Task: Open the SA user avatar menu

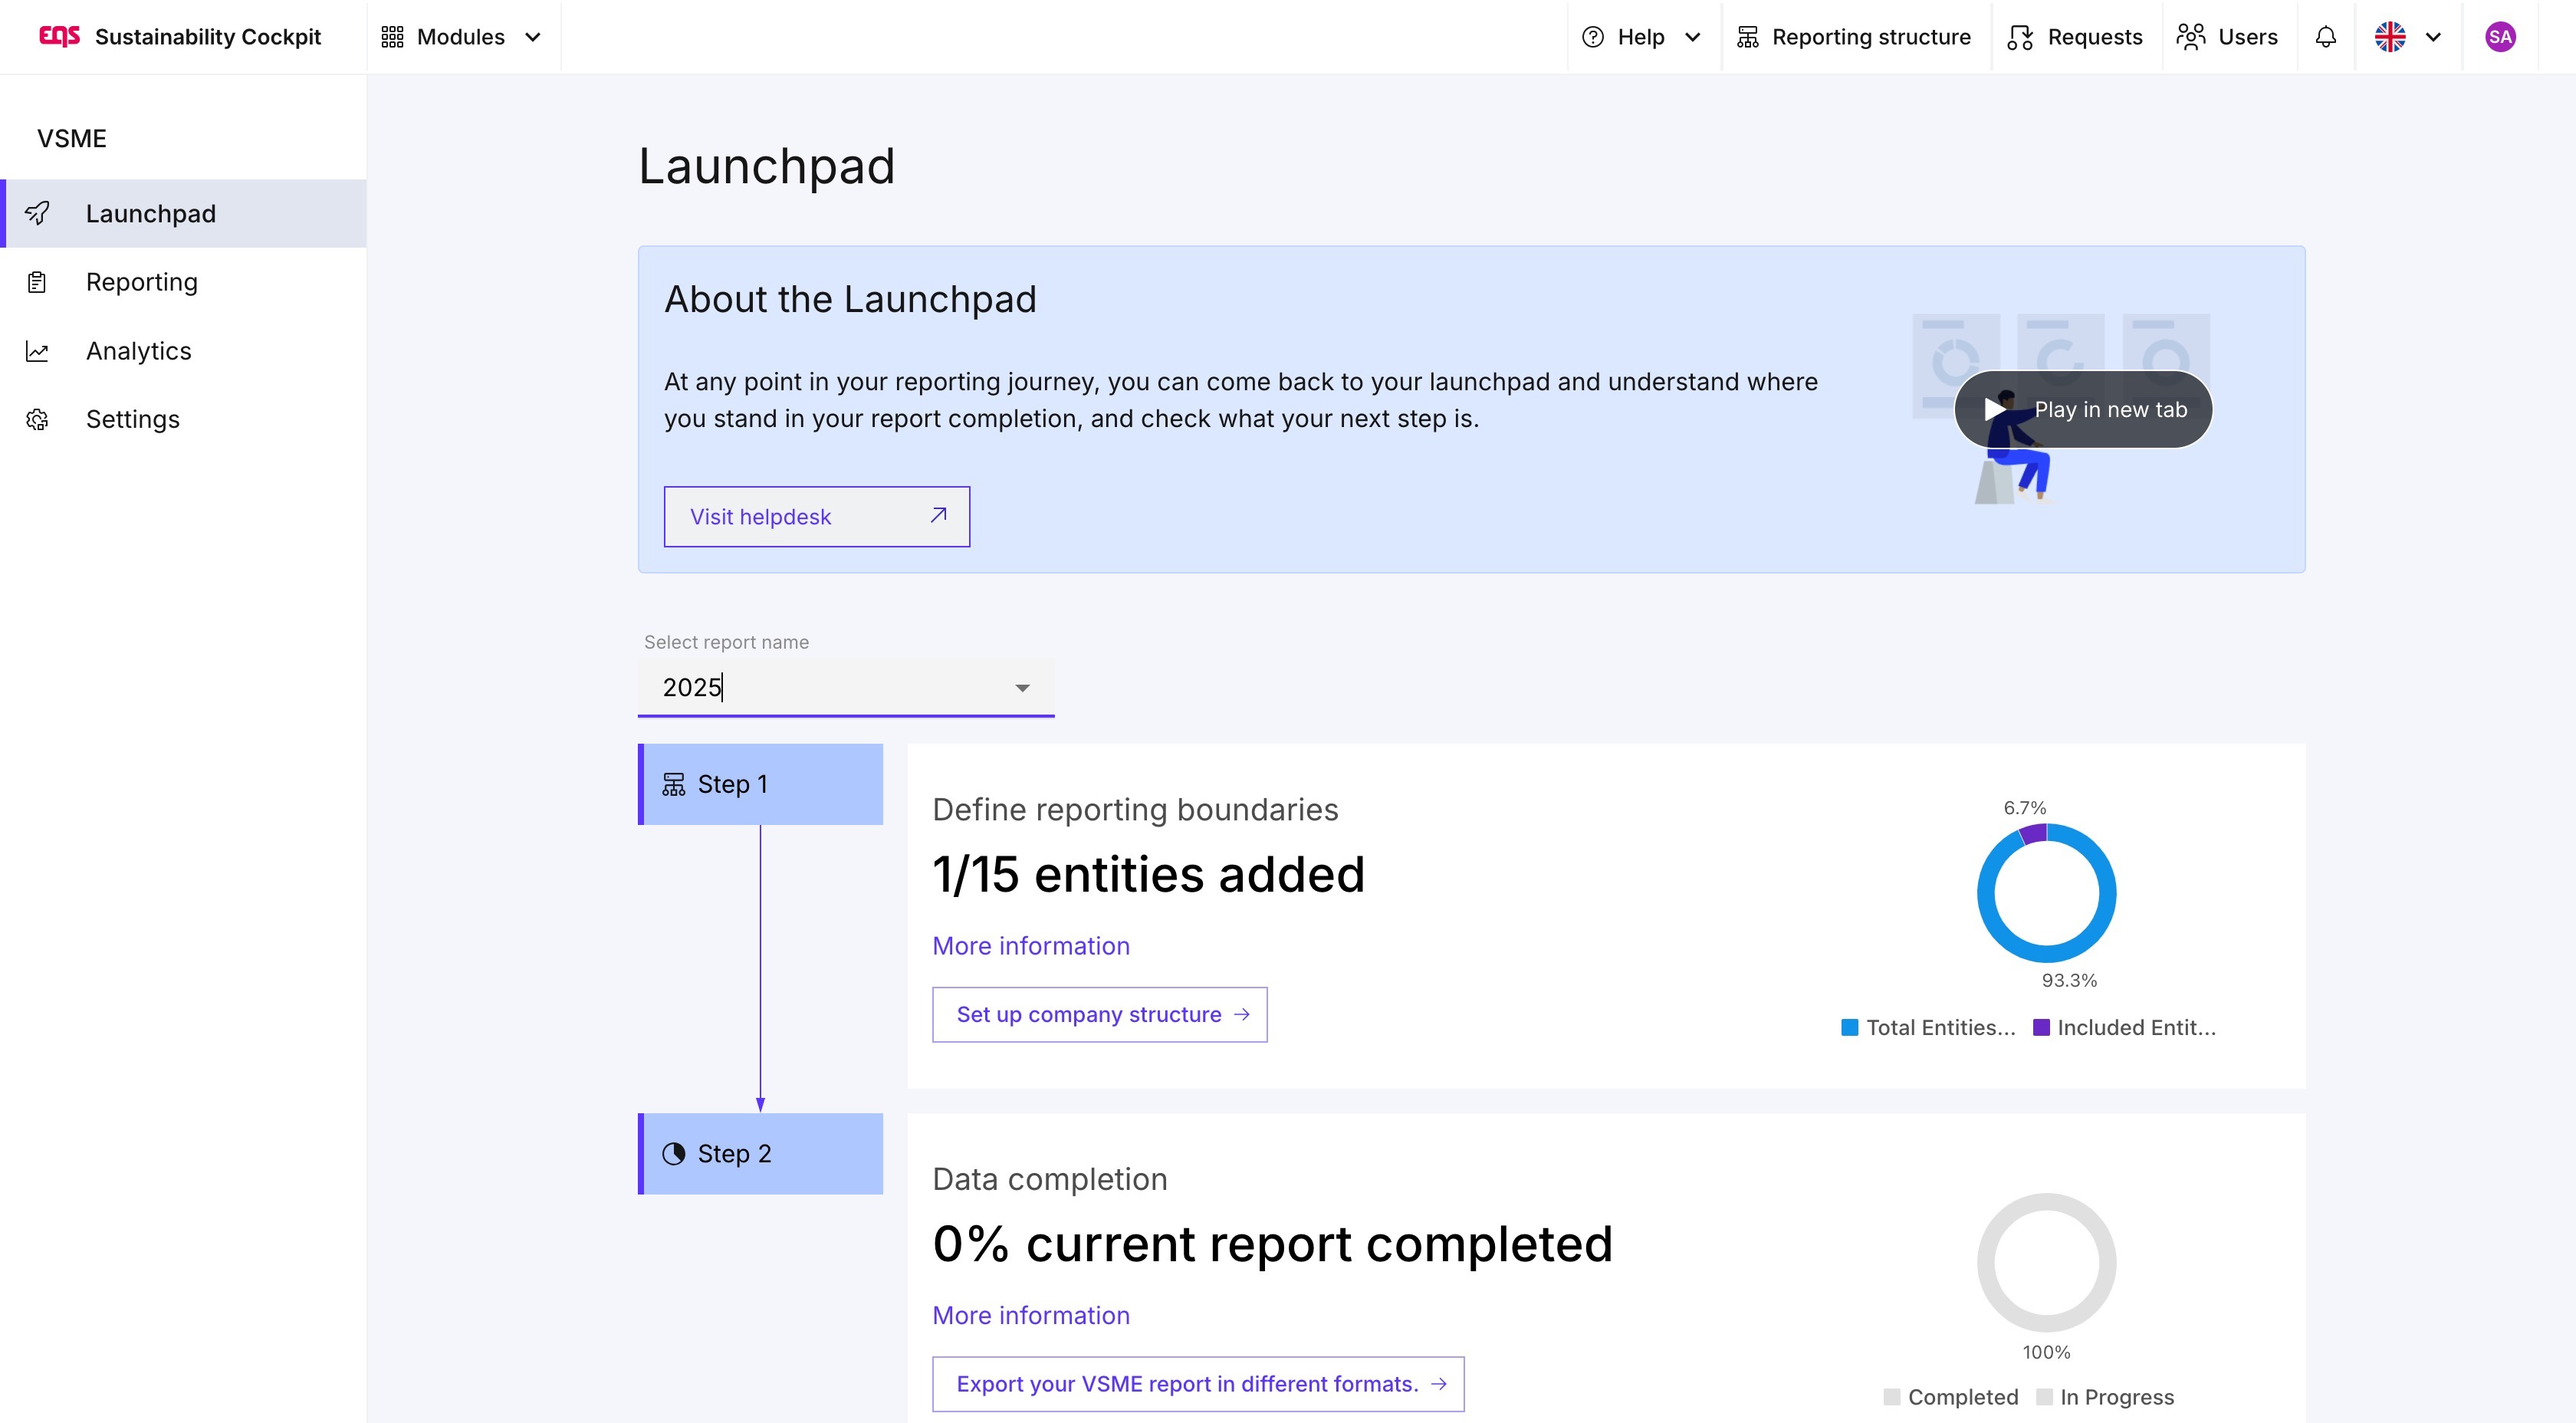Action: [x=2499, y=37]
